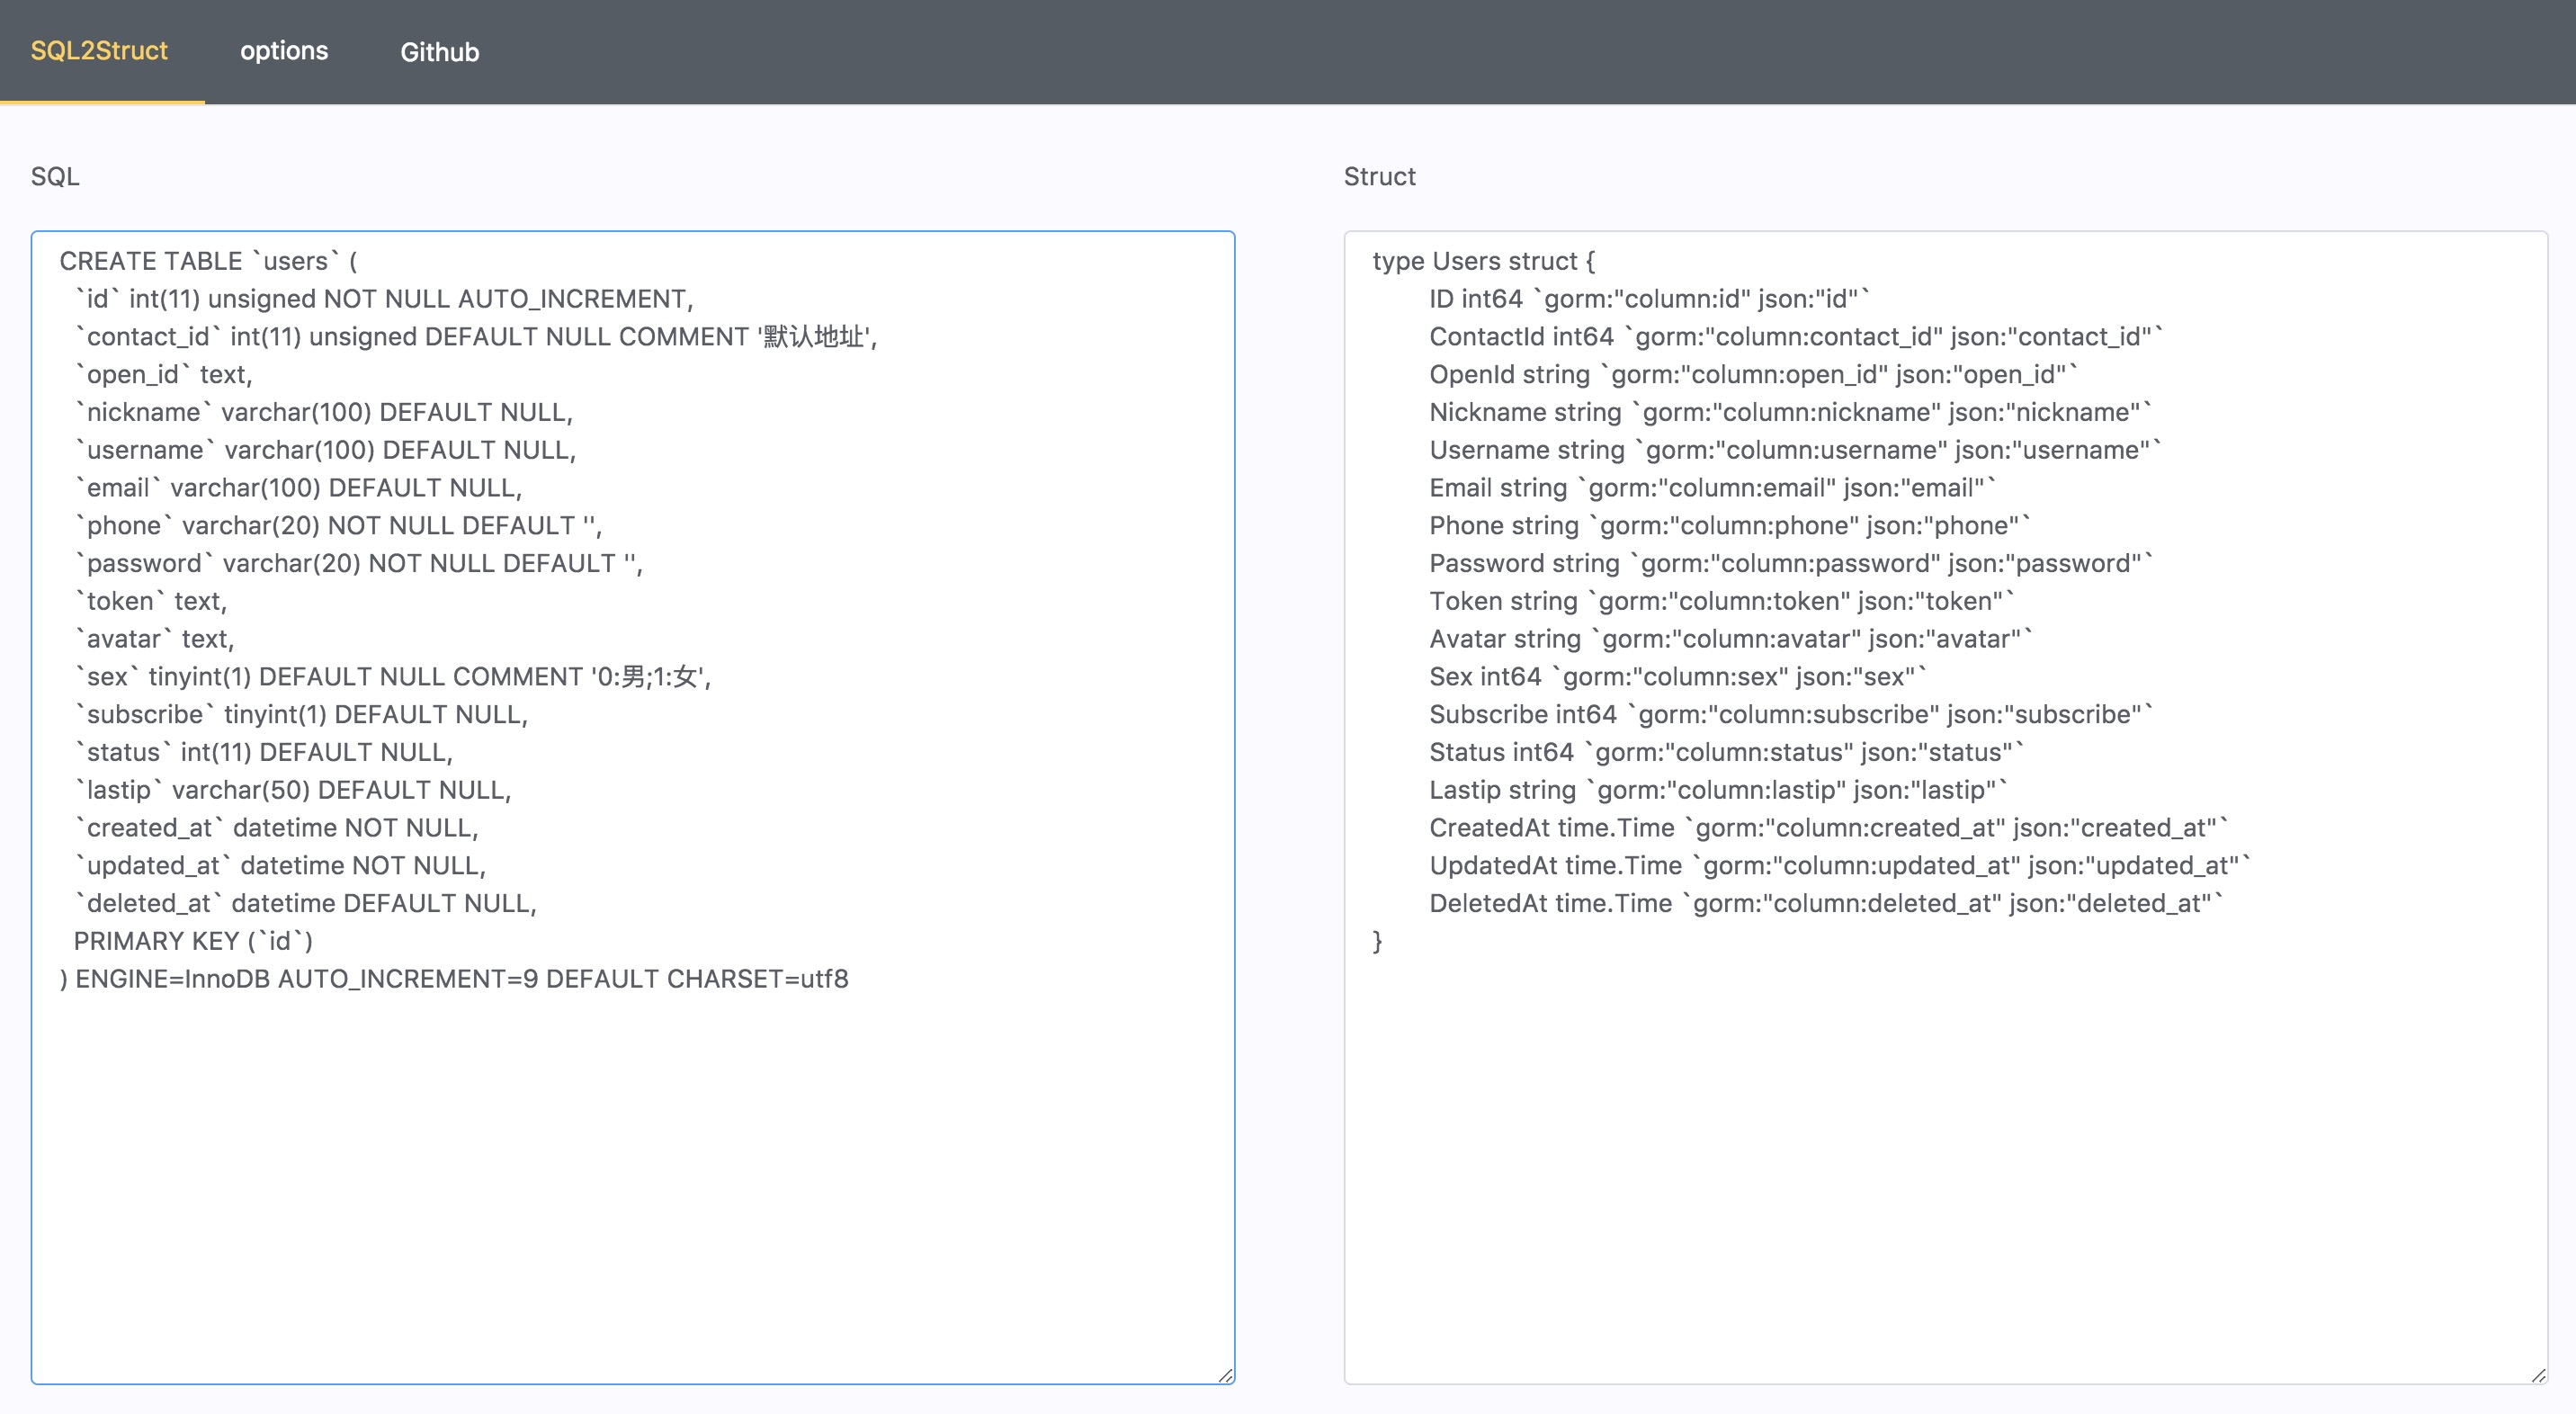Click the 'Token string' struct field
The image size is (2576, 1414).
point(1723,601)
